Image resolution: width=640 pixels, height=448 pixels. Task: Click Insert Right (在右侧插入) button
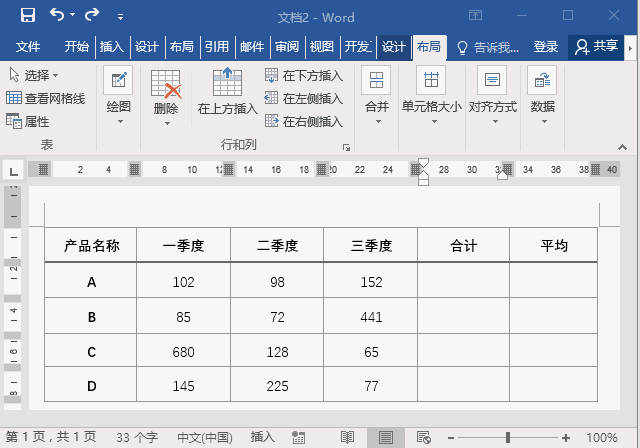coord(304,122)
